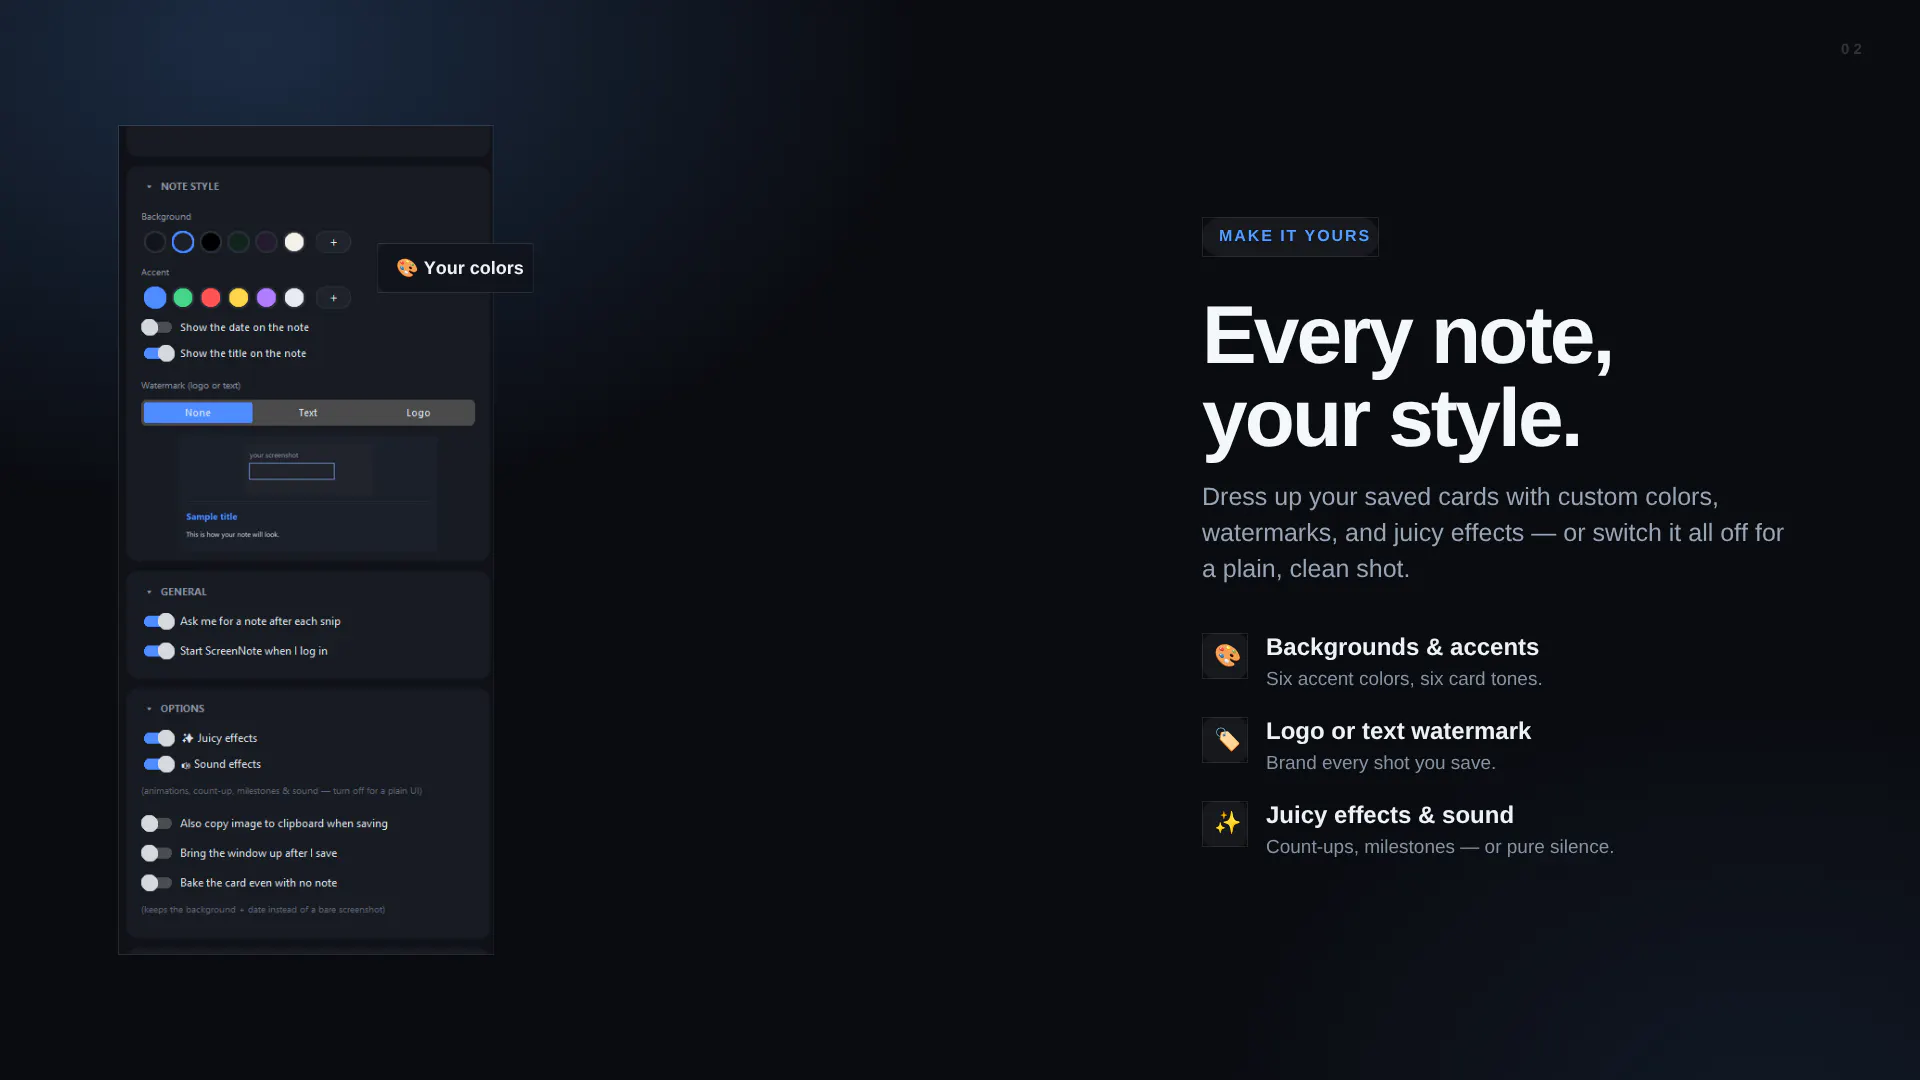Select the Logo watermark option
Viewport: 1920px width, 1080px height.
[x=418, y=413]
